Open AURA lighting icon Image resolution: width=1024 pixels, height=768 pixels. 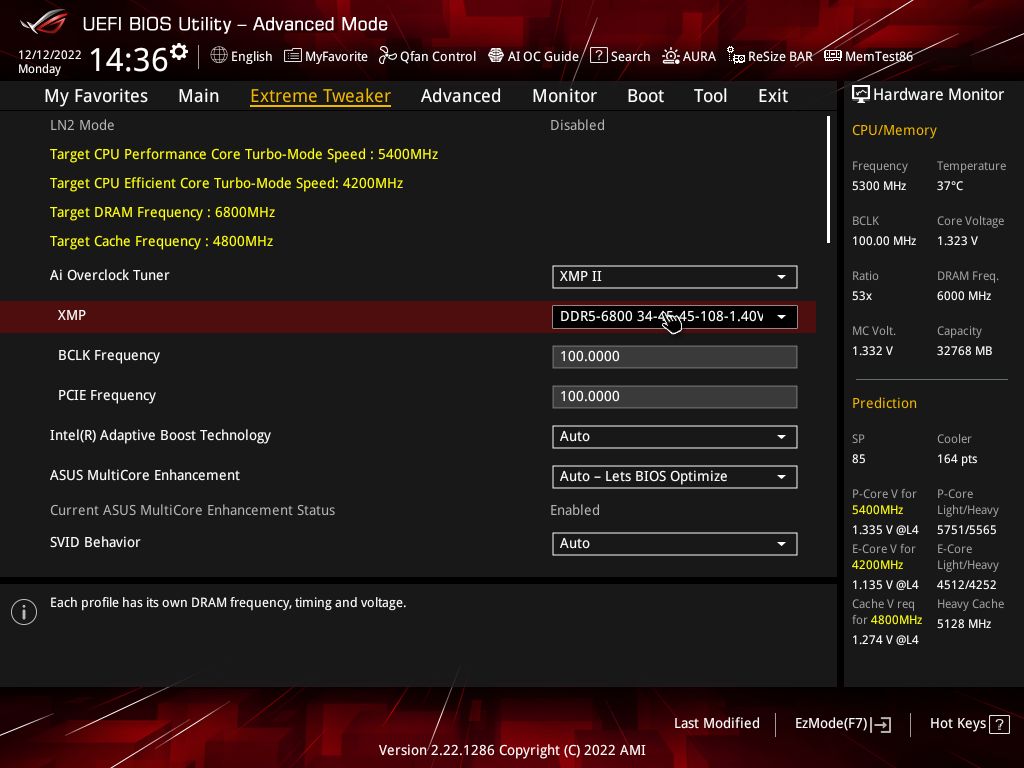(x=671, y=56)
